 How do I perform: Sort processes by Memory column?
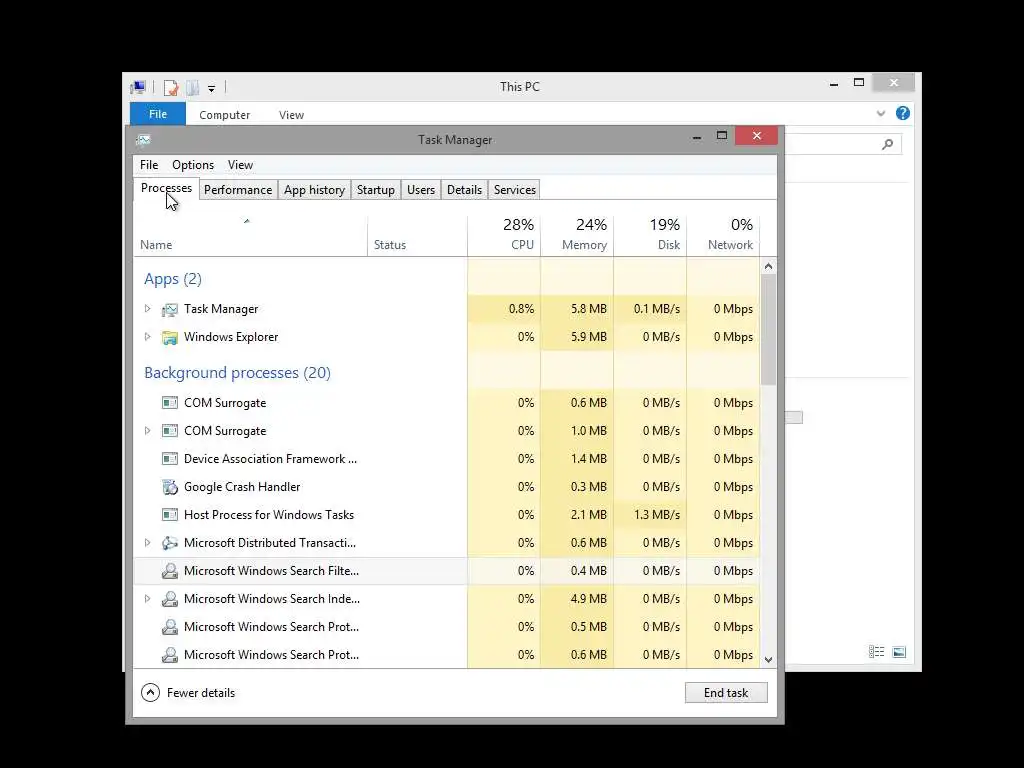pyautogui.click(x=577, y=236)
